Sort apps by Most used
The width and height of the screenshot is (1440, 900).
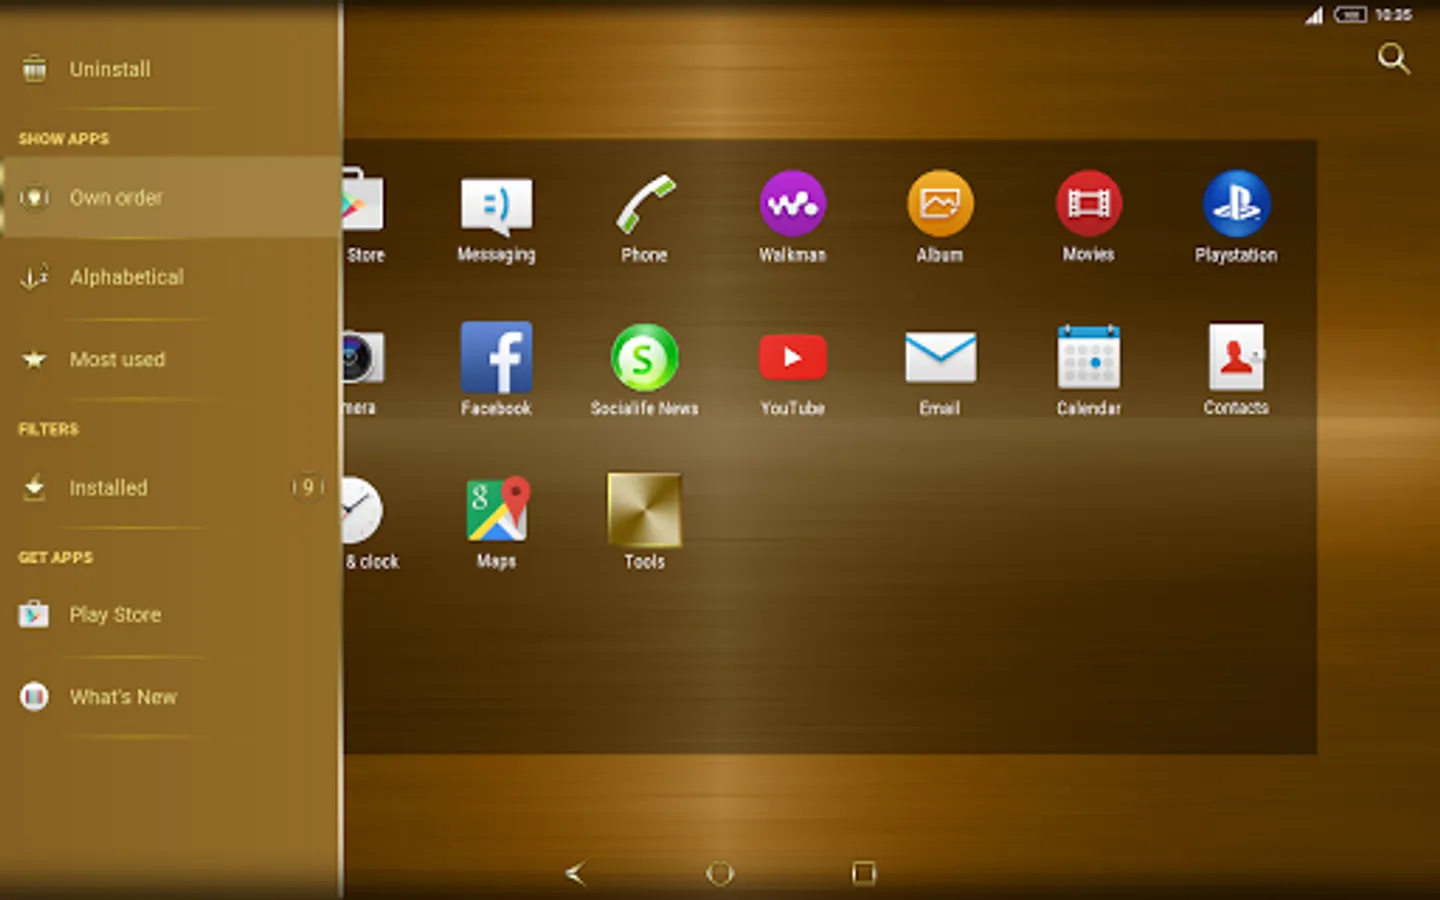[171, 359]
